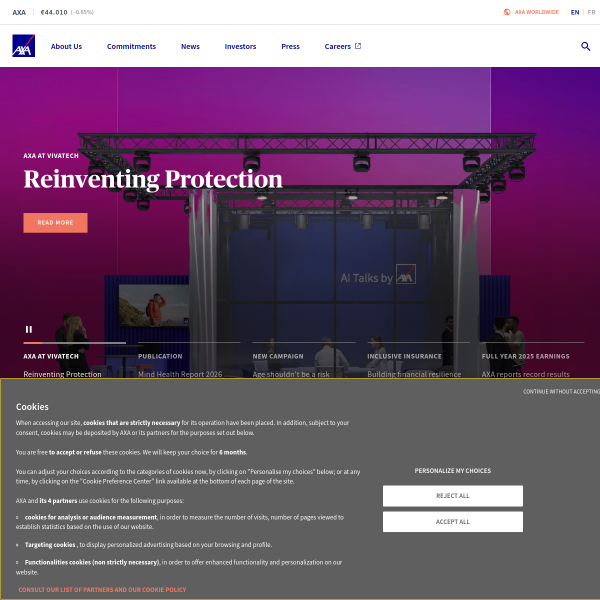Open the Investors menu
600x600 pixels.
tap(240, 46)
